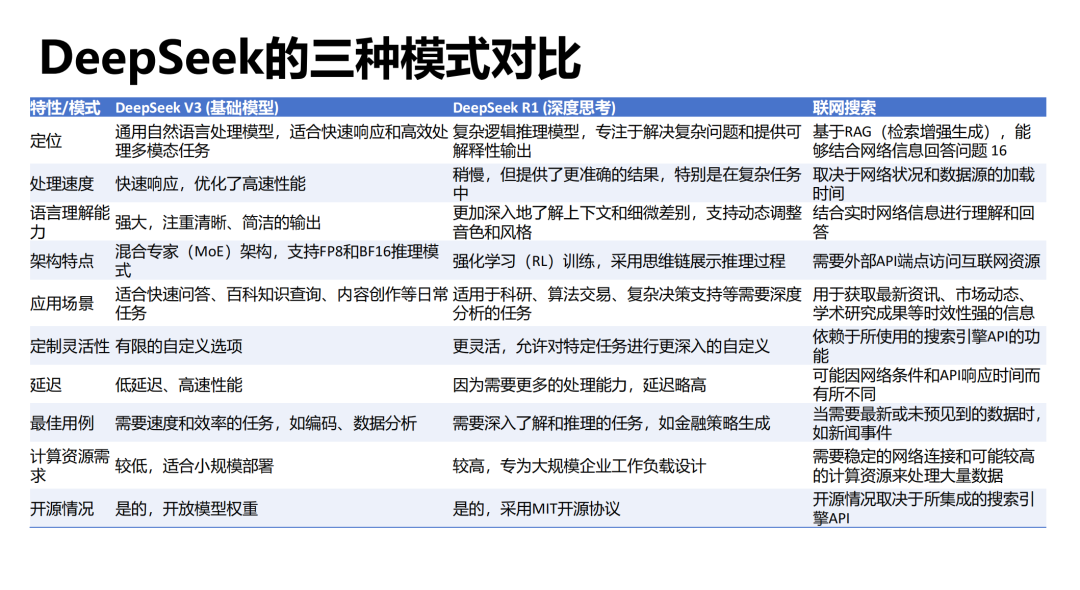Image resolution: width=1080 pixels, height=590 pixels.
Task: Select cell '强大，注重清晰、简洁的输出'
Action: click(x=218, y=222)
